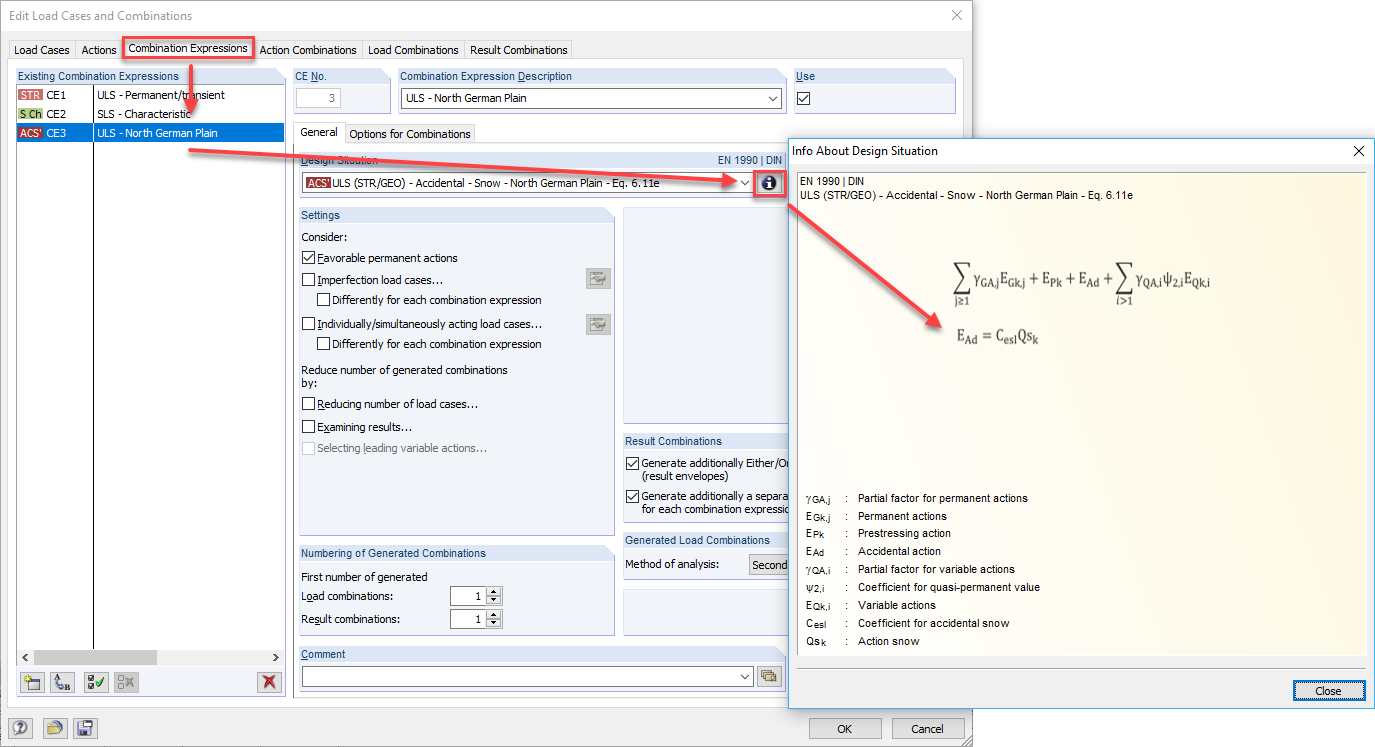Screen dimensions: 1375x747
Task: Select CE1 ULS Permanent/transient row
Action: [150, 95]
